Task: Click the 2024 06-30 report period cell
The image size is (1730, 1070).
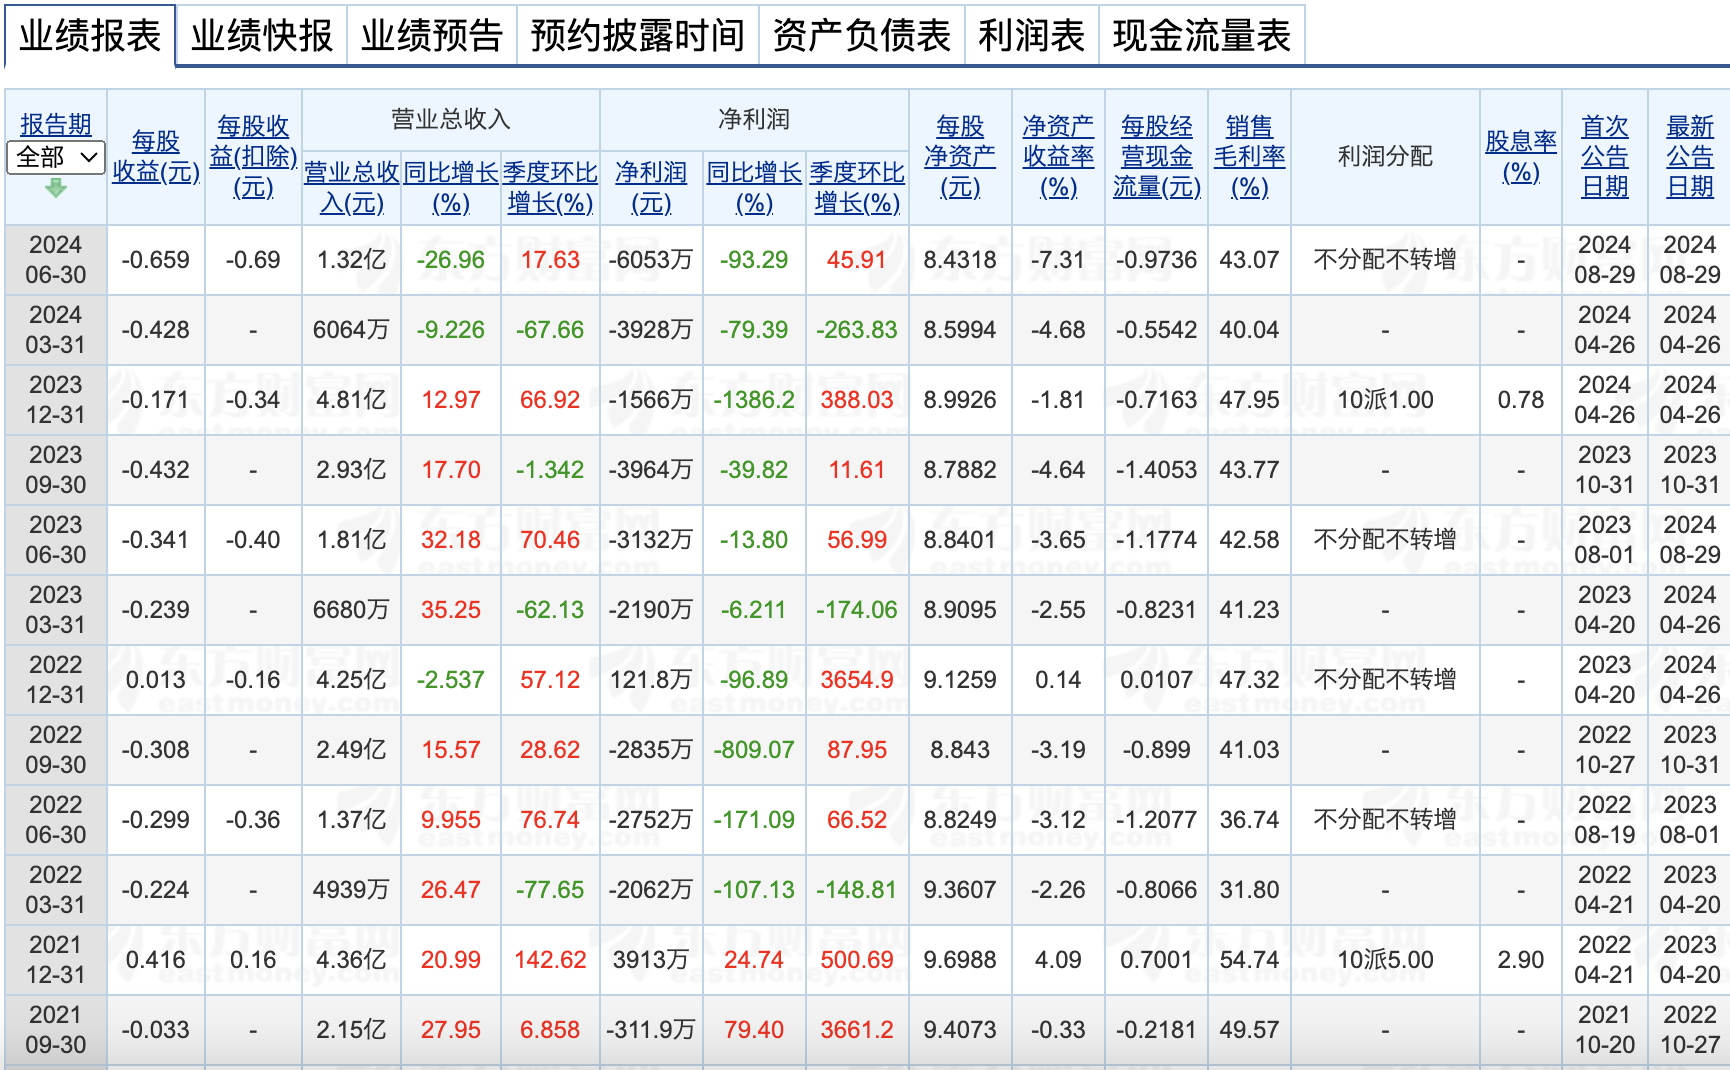Action: coord(56,260)
